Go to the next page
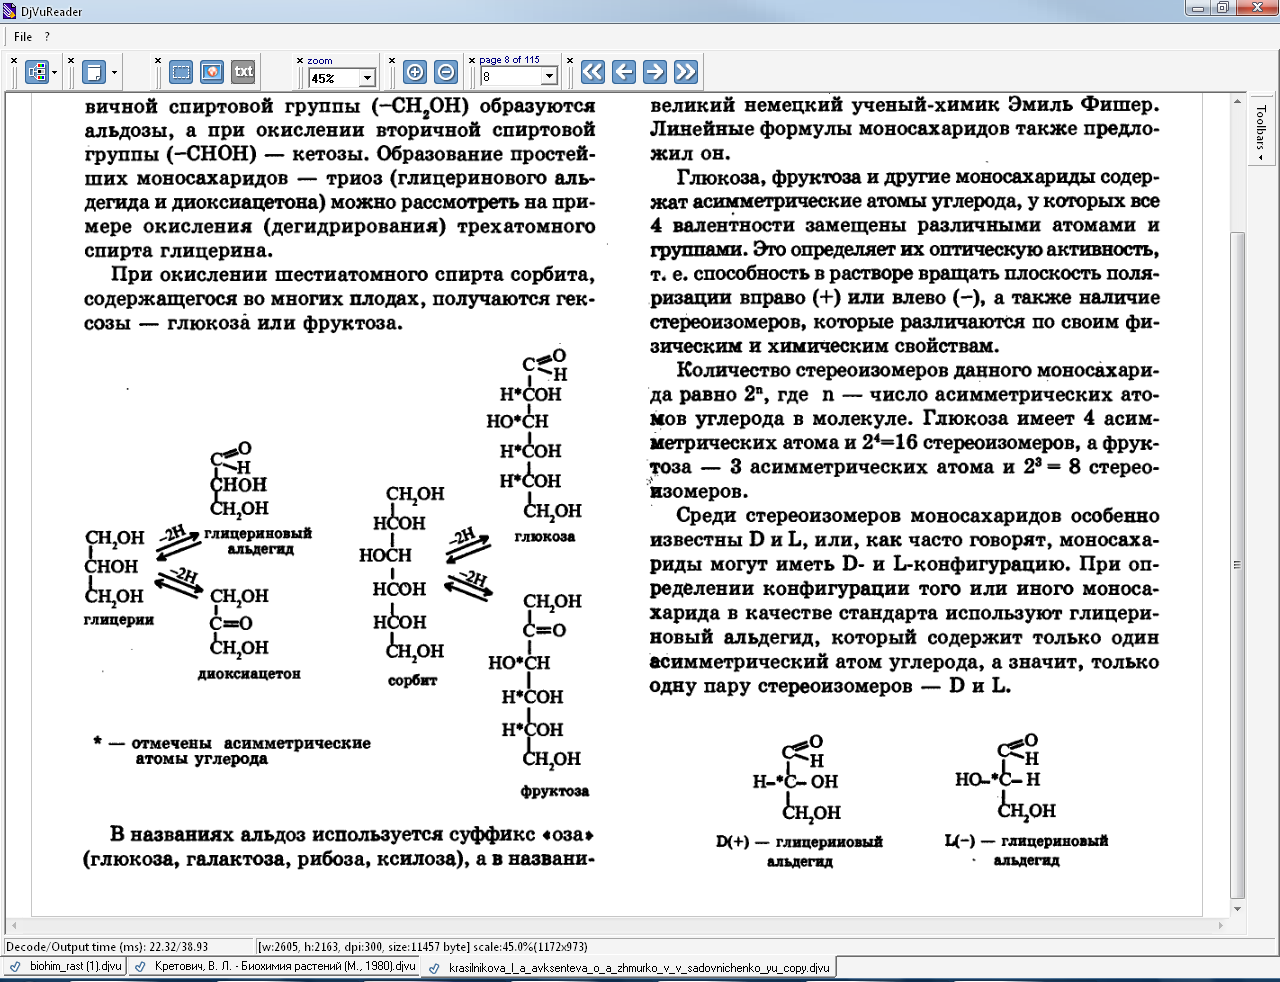This screenshot has height=982, width=1280. [655, 72]
